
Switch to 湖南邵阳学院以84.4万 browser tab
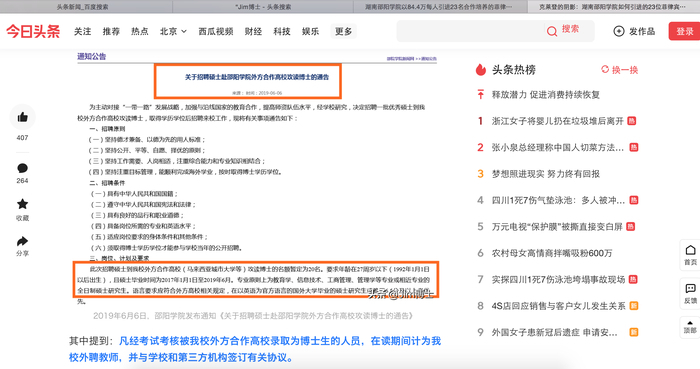[x=440, y=7]
